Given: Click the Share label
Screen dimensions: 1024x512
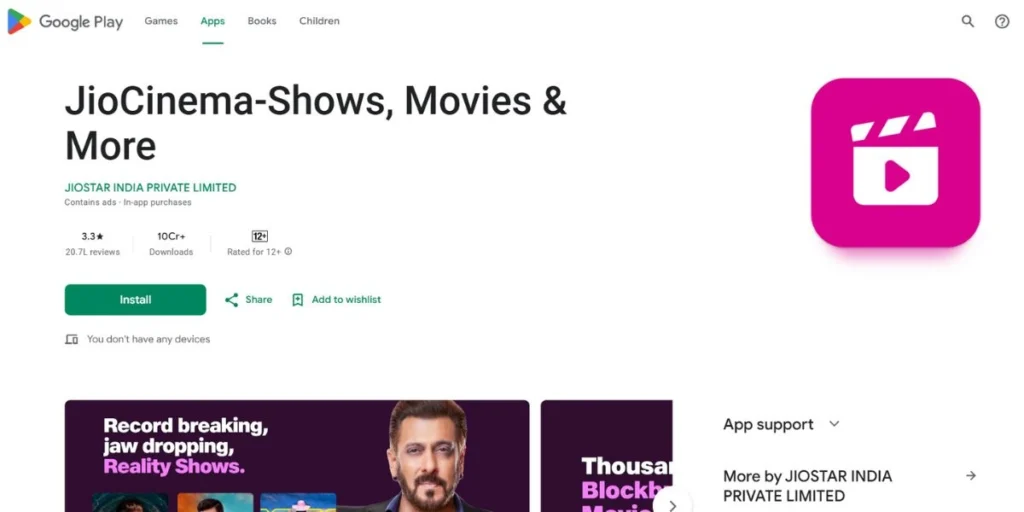Looking at the screenshot, I should pos(259,300).
